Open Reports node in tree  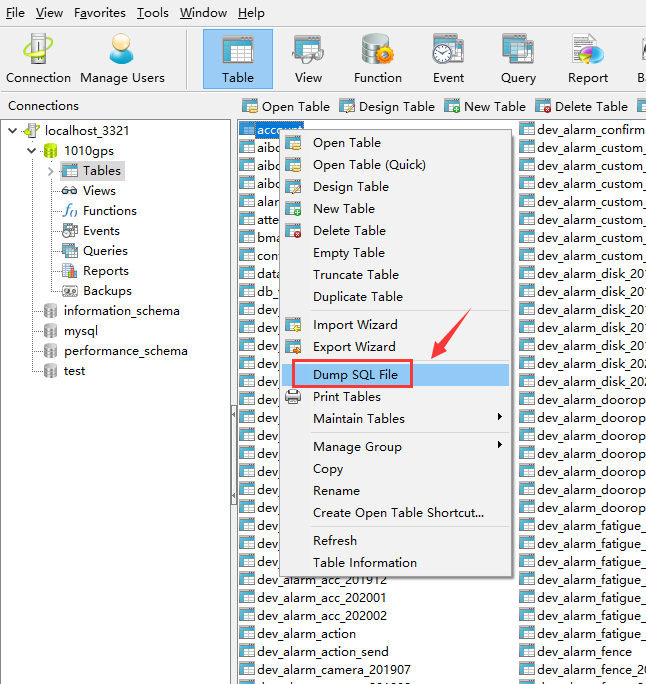click(95, 271)
